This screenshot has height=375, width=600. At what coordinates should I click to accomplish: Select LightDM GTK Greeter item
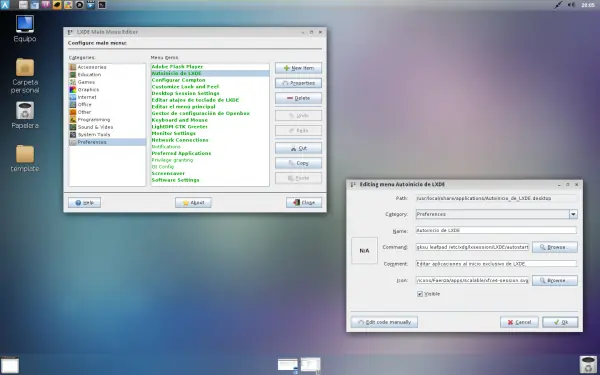point(210,127)
